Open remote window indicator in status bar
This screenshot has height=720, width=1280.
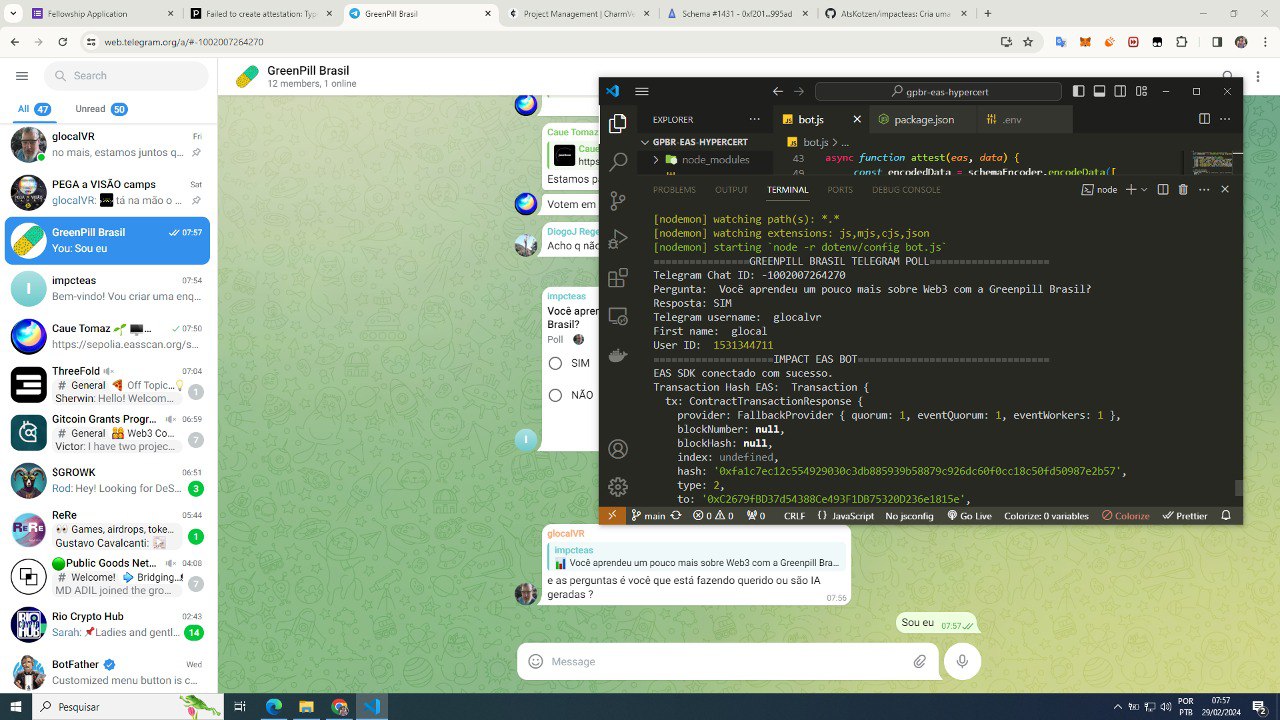pyautogui.click(x=612, y=516)
